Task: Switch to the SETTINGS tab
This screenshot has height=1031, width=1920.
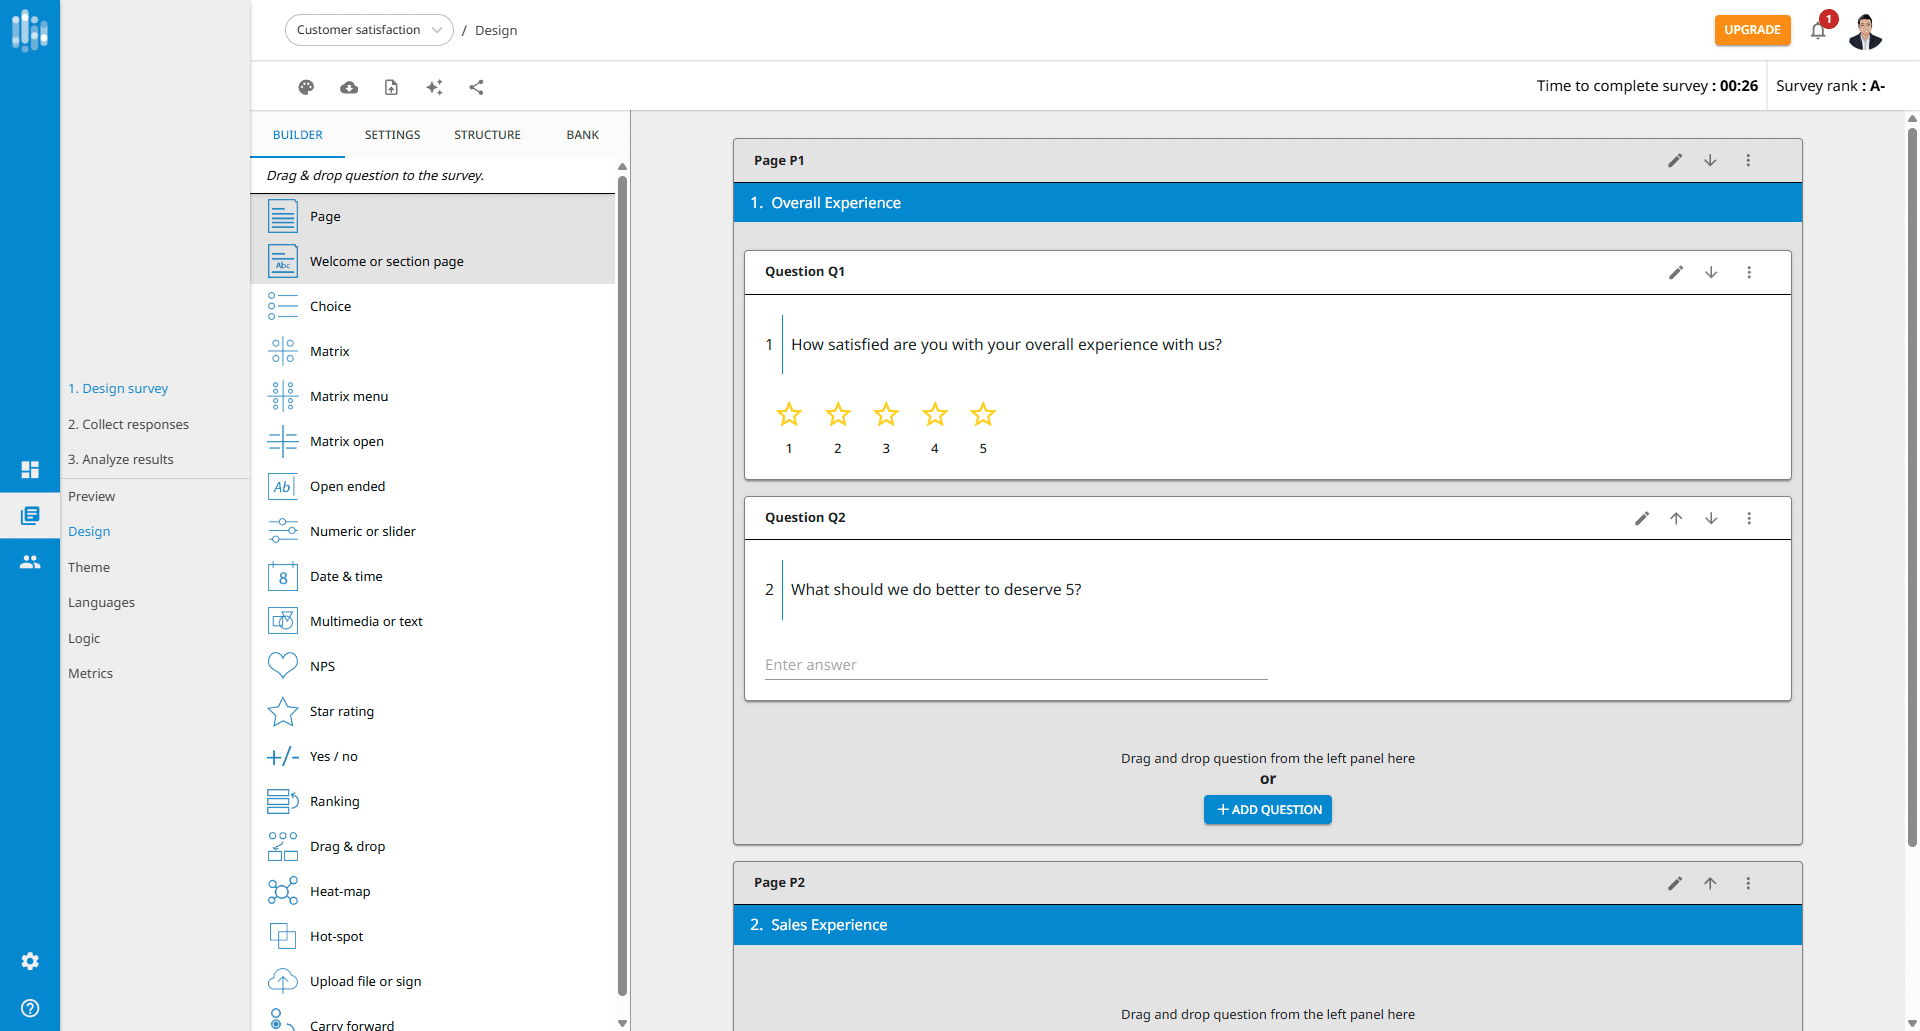Action: [x=392, y=135]
